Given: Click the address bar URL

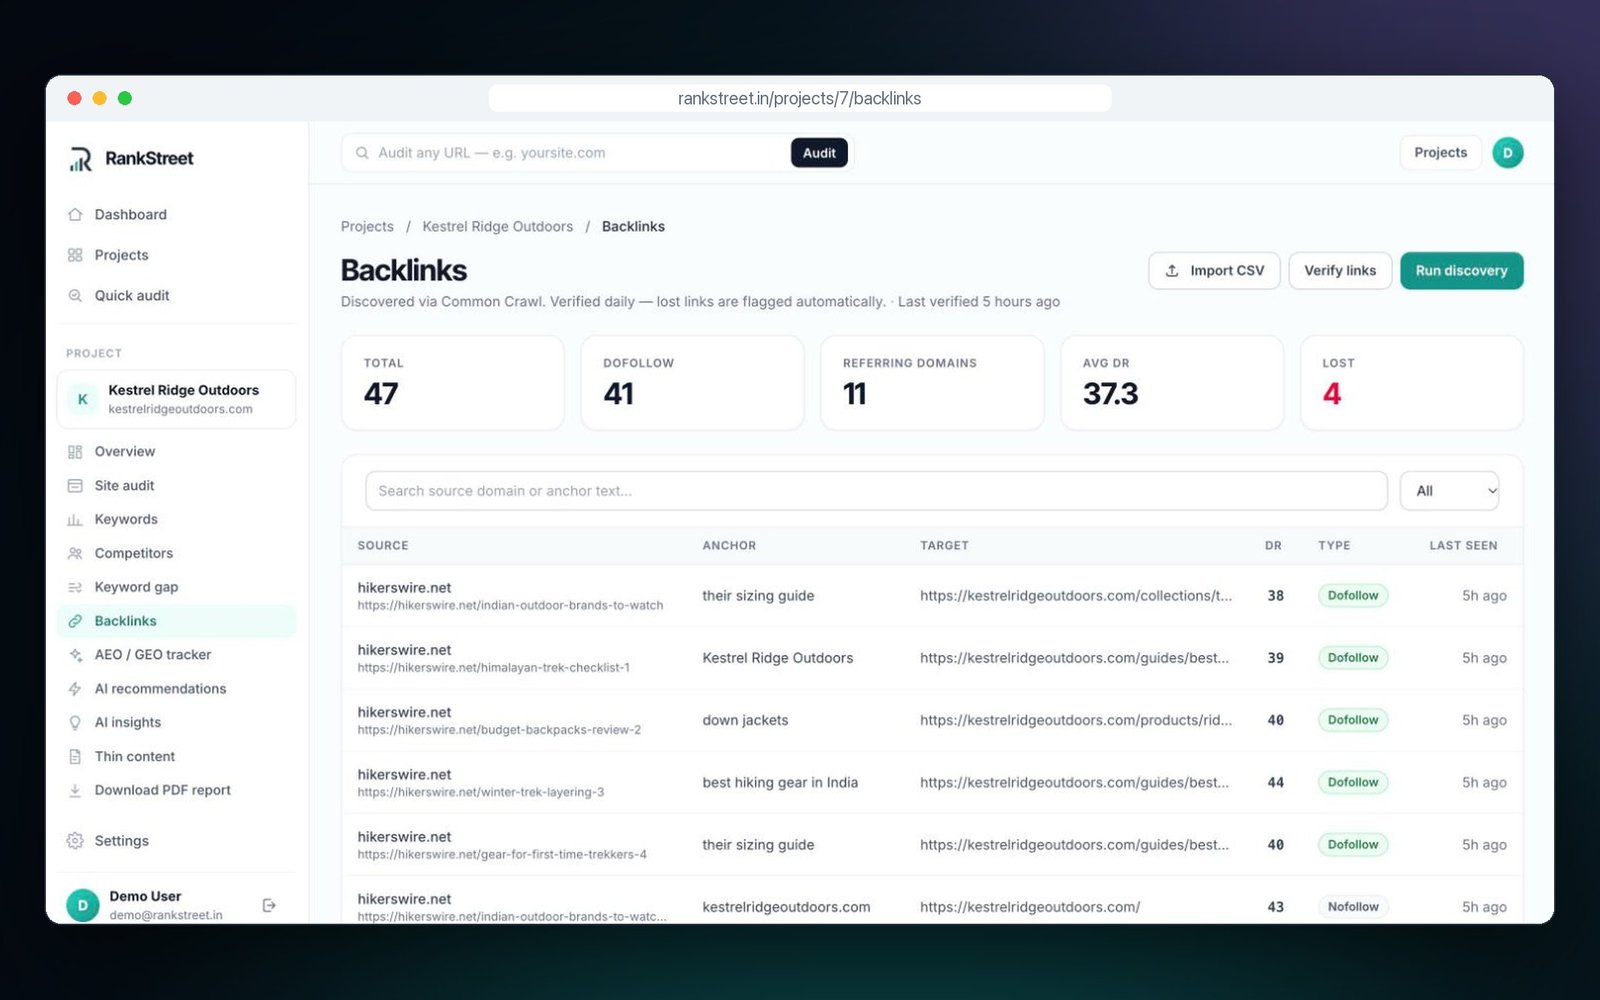Looking at the screenshot, I should point(800,98).
